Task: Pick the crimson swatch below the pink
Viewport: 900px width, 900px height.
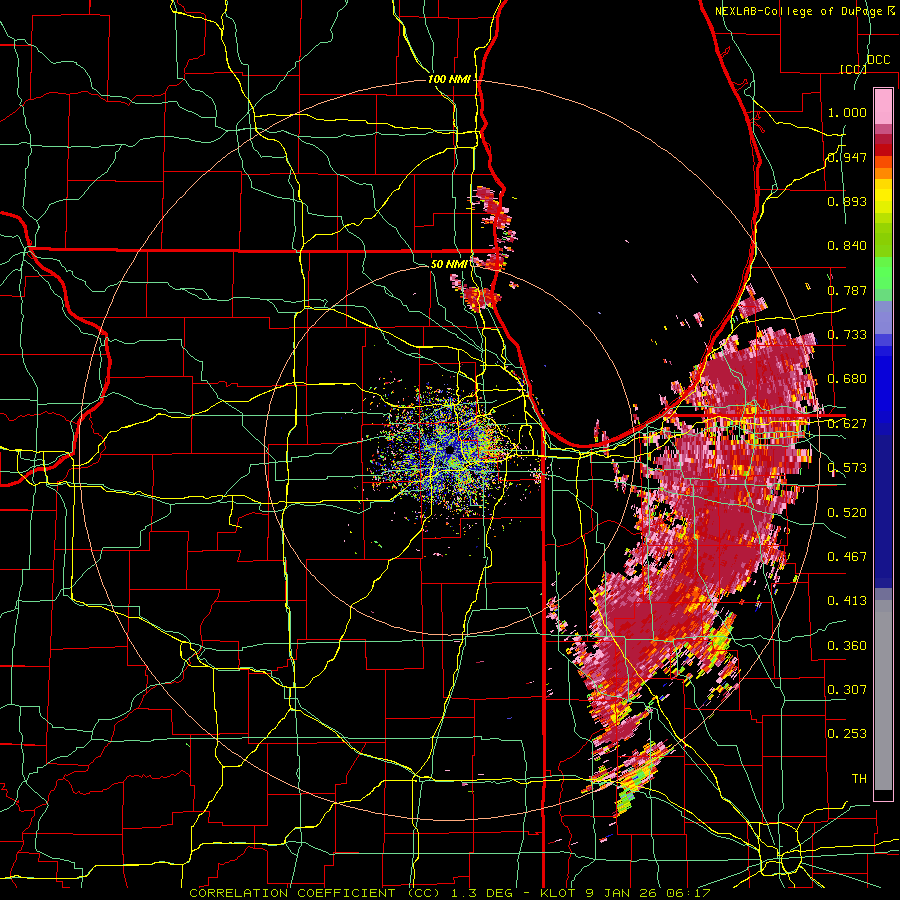Action: click(883, 139)
